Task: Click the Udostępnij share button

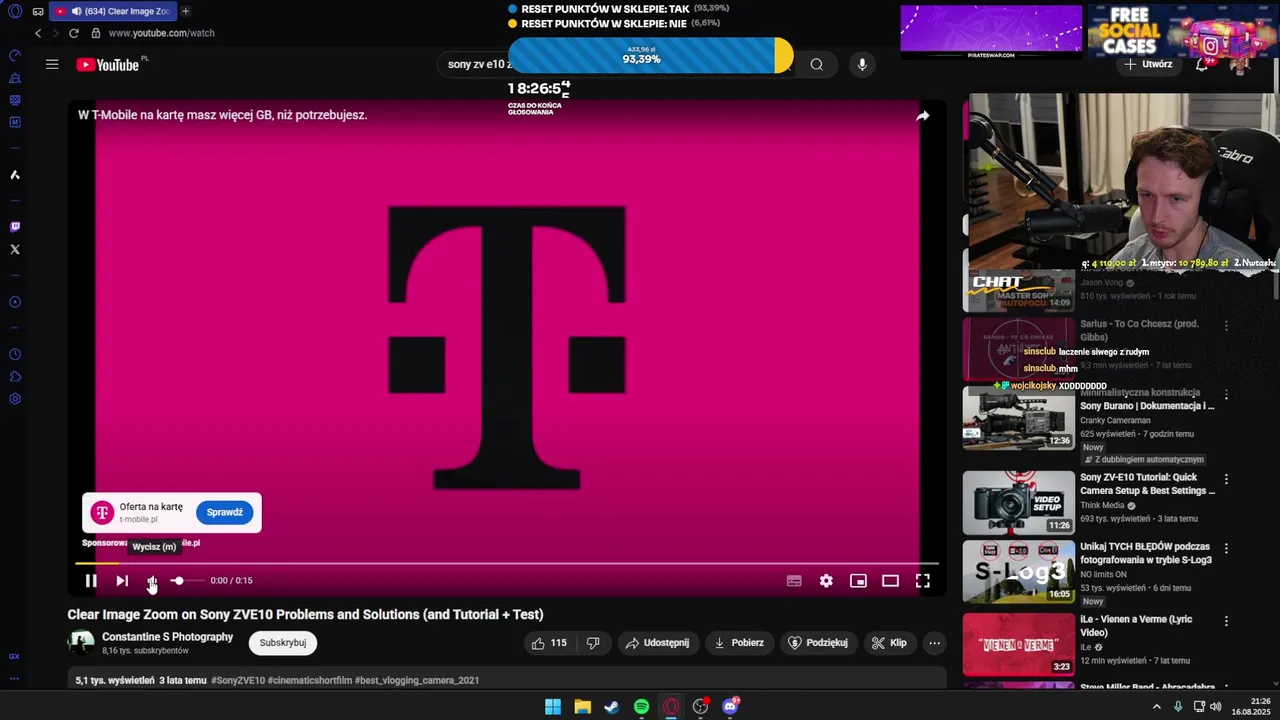Action: [657, 643]
